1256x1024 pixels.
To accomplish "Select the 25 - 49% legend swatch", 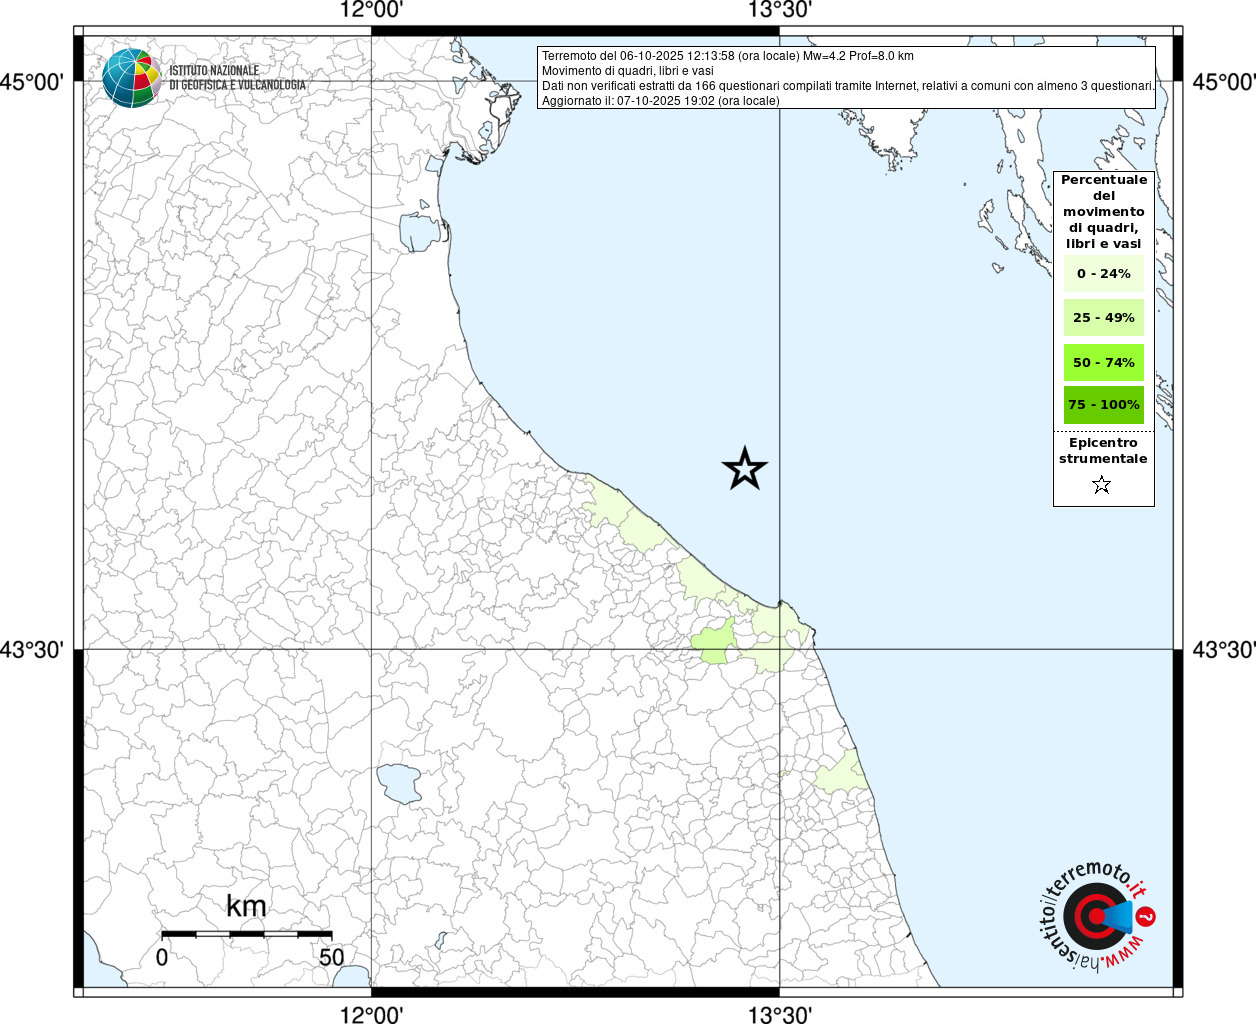I will [x=1103, y=317].
